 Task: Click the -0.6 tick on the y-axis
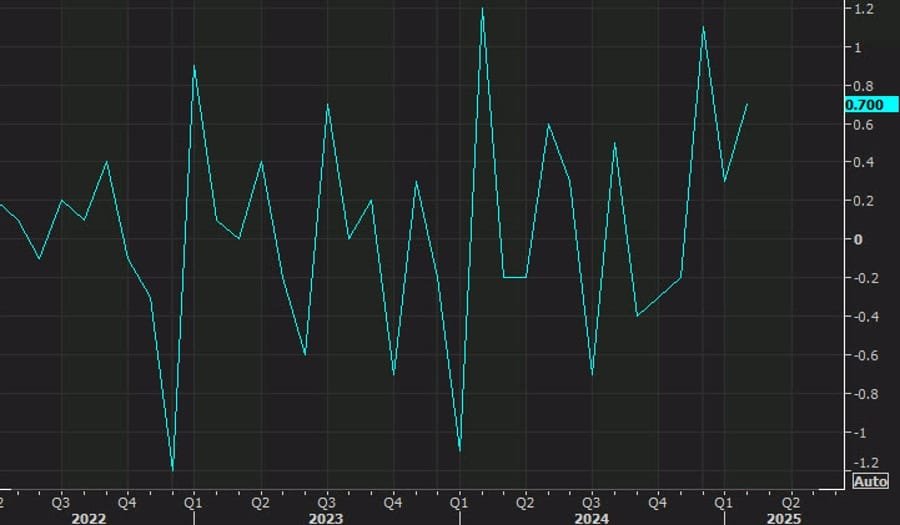click(x=858, y=355)
